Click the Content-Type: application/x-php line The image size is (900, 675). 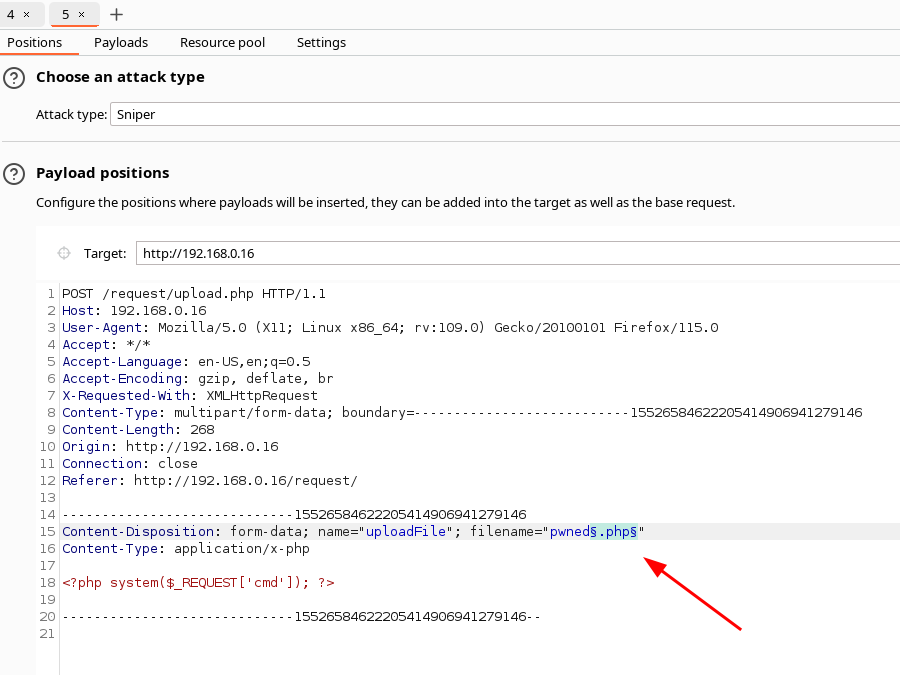click(x=185, y=548)
